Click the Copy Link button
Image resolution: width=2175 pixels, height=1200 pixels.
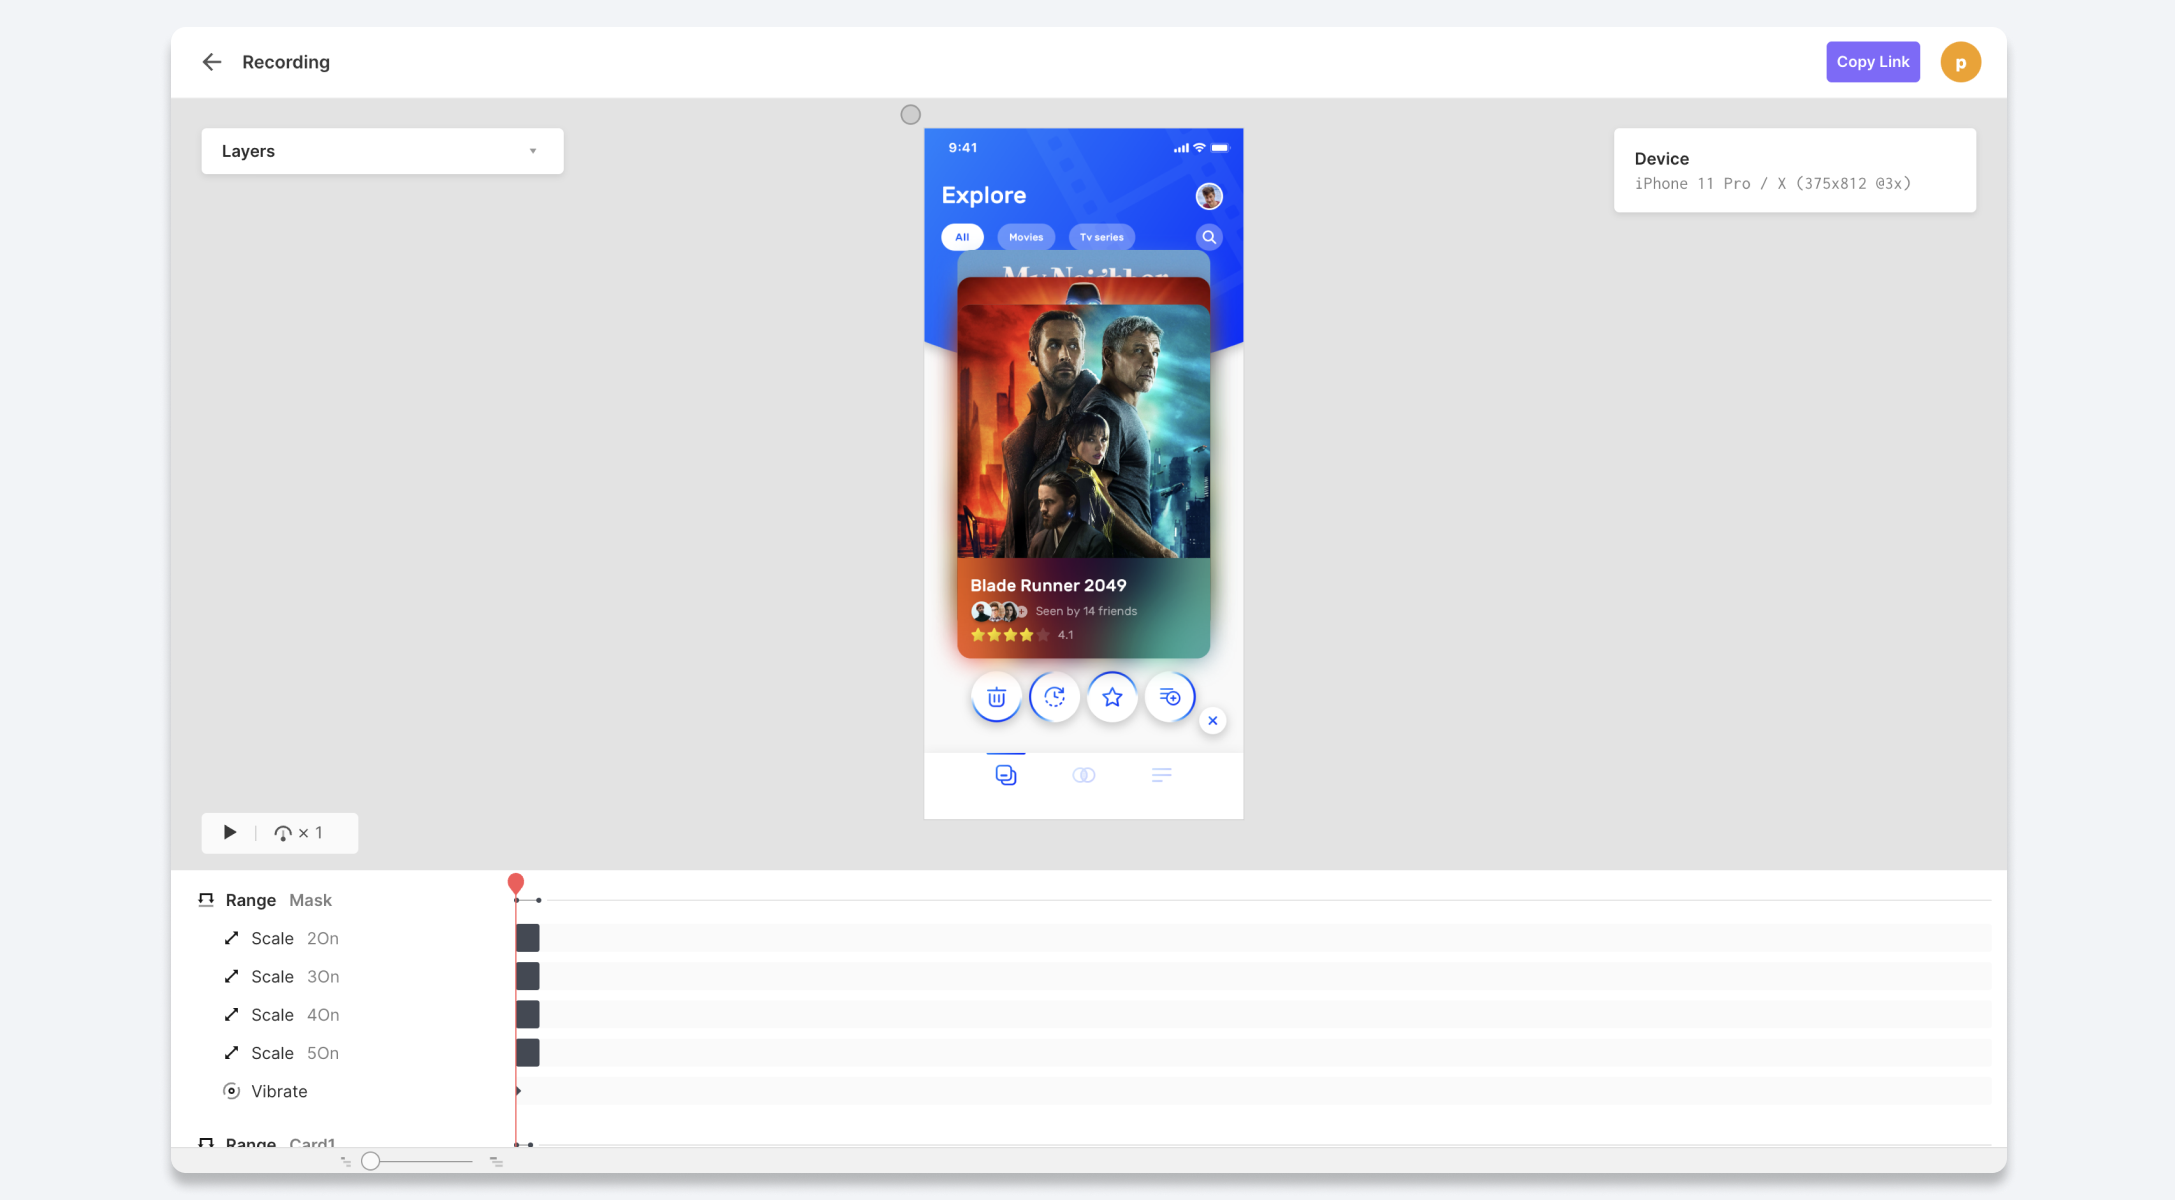click(1872, 62)
